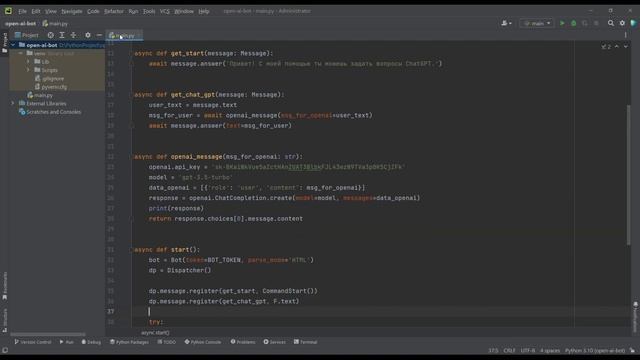Expand the Scripts folder

pyautogui.click(x=29, y=70)
